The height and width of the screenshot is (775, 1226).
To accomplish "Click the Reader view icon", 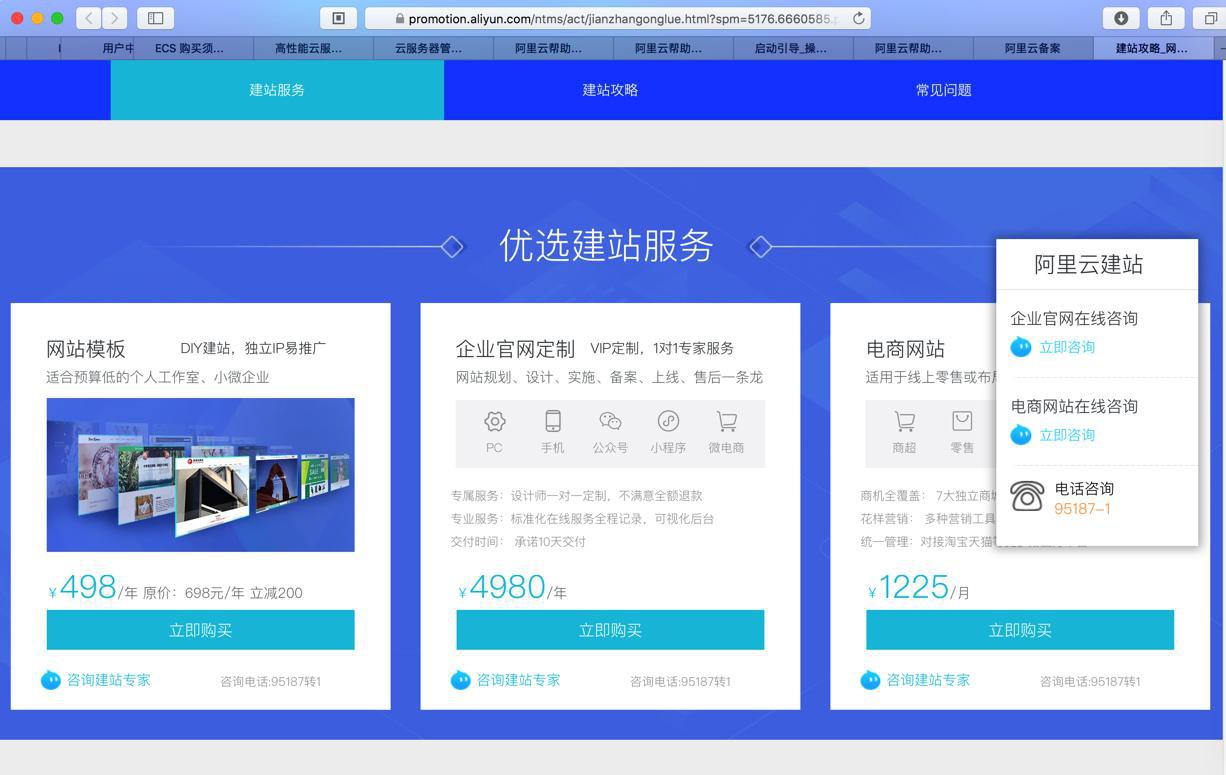I will pyautogui.click(x=338, y=18).
